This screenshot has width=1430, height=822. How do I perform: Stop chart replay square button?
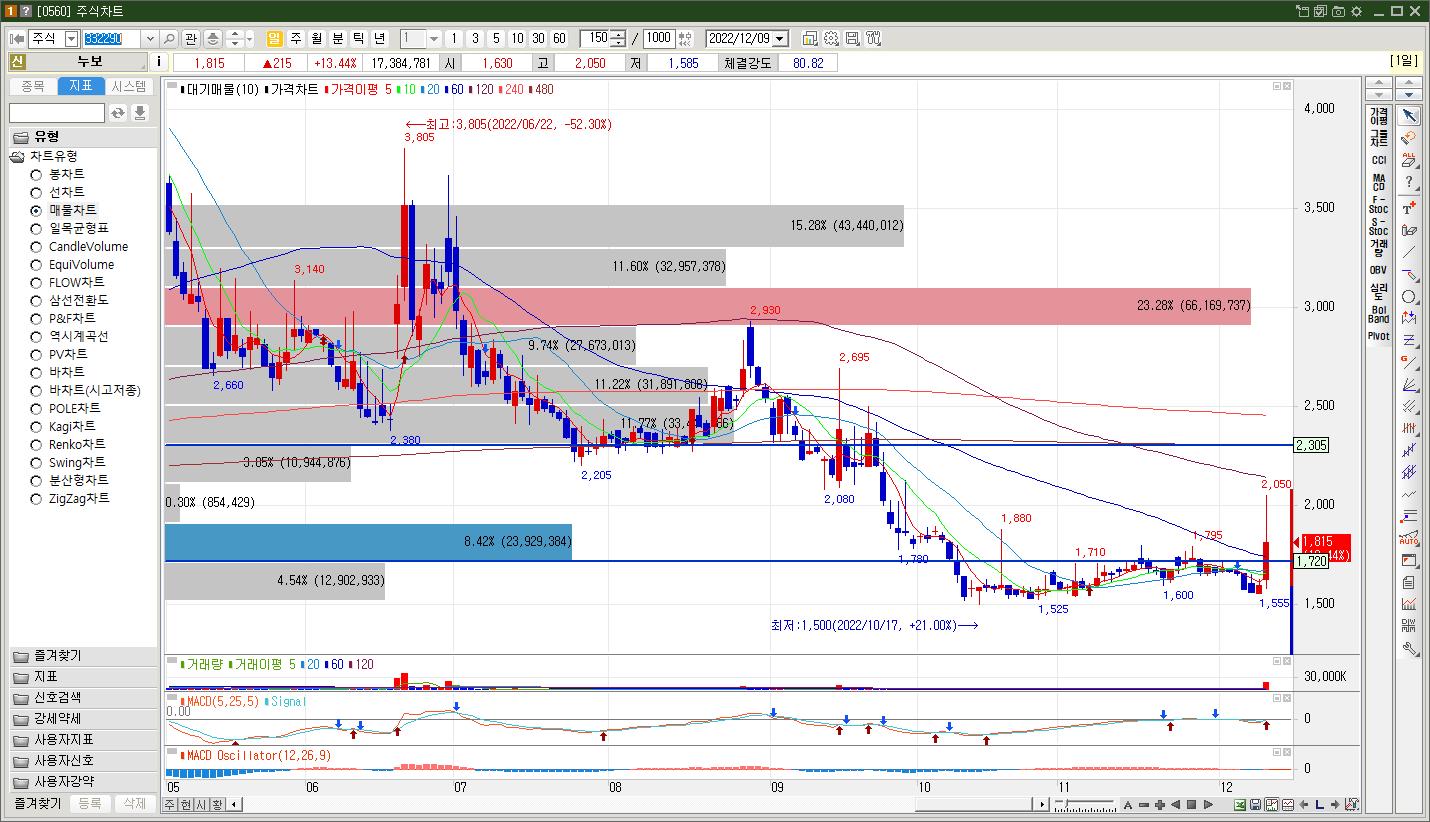[1192, 805]
